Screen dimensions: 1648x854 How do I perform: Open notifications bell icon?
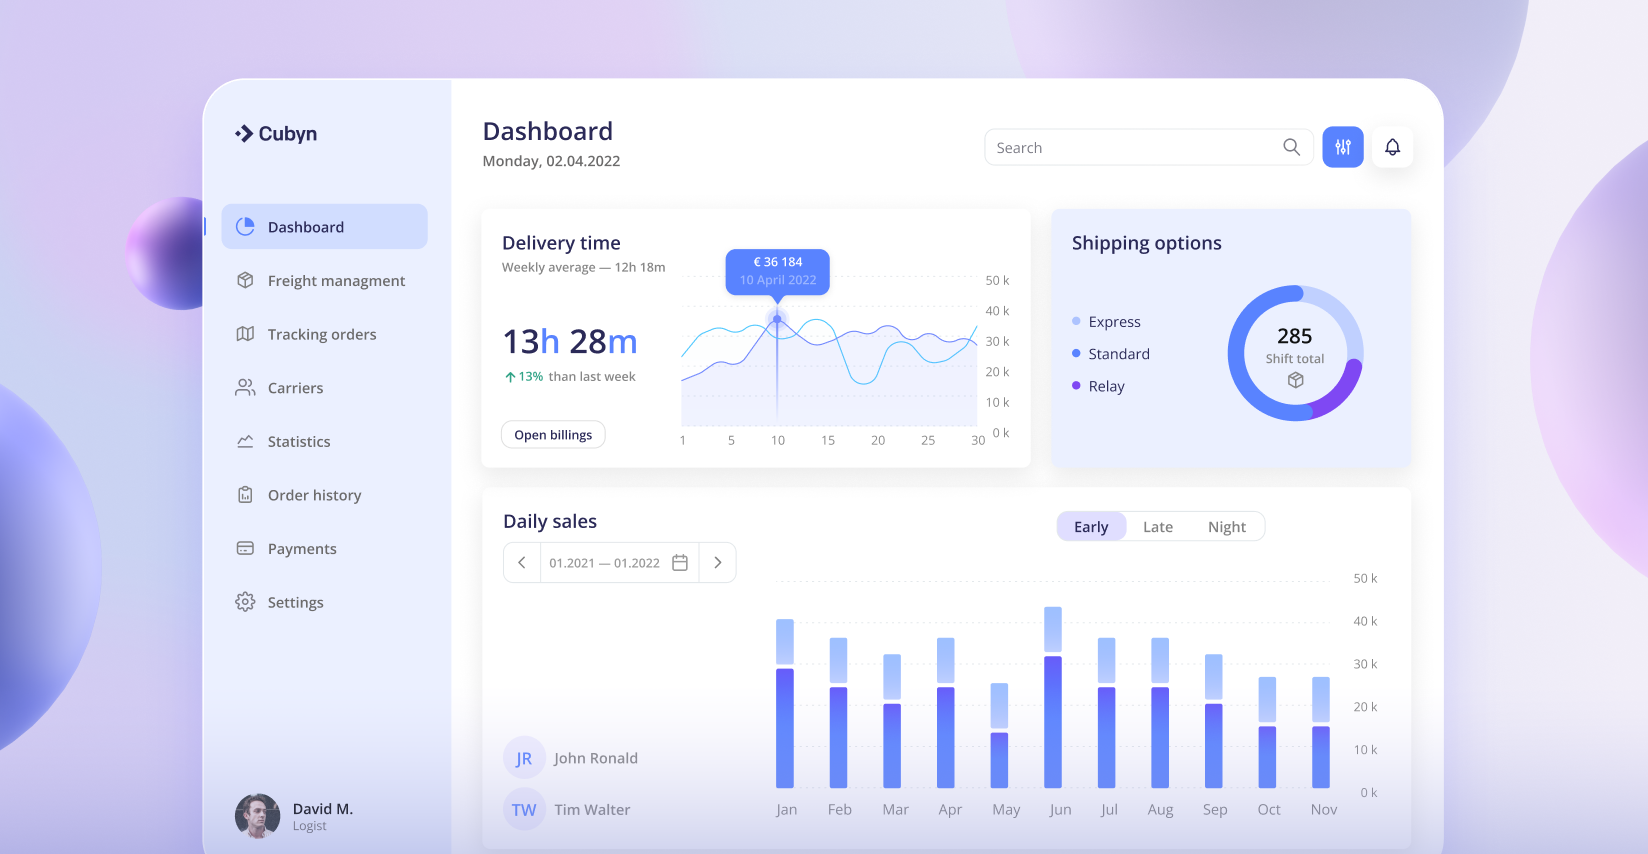[1392, 147]
